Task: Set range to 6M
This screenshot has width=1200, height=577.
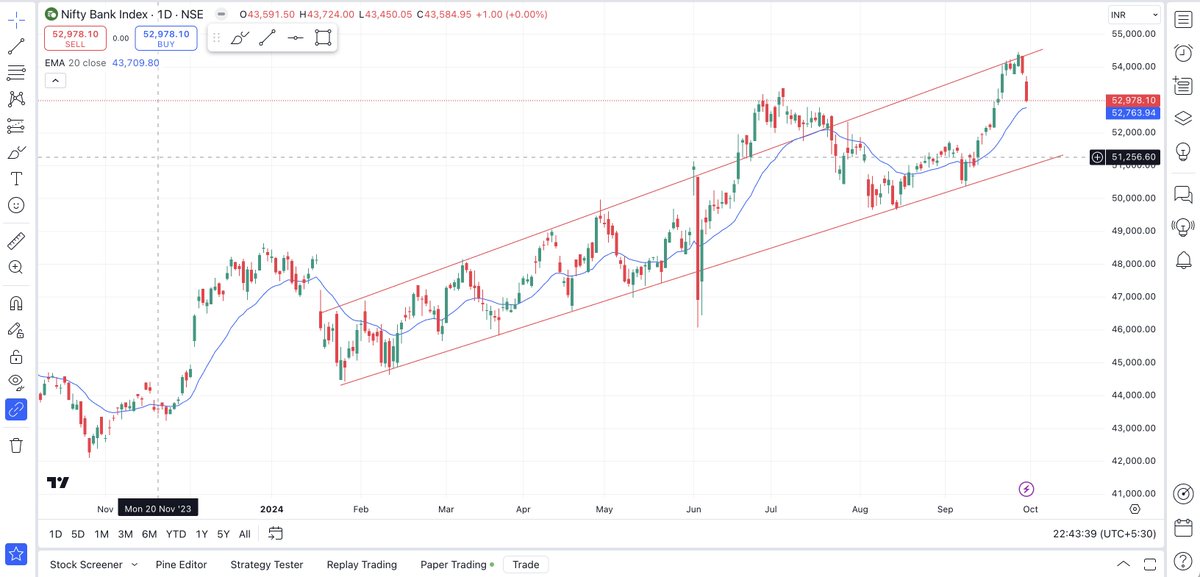Action: (x=150, y=534)
